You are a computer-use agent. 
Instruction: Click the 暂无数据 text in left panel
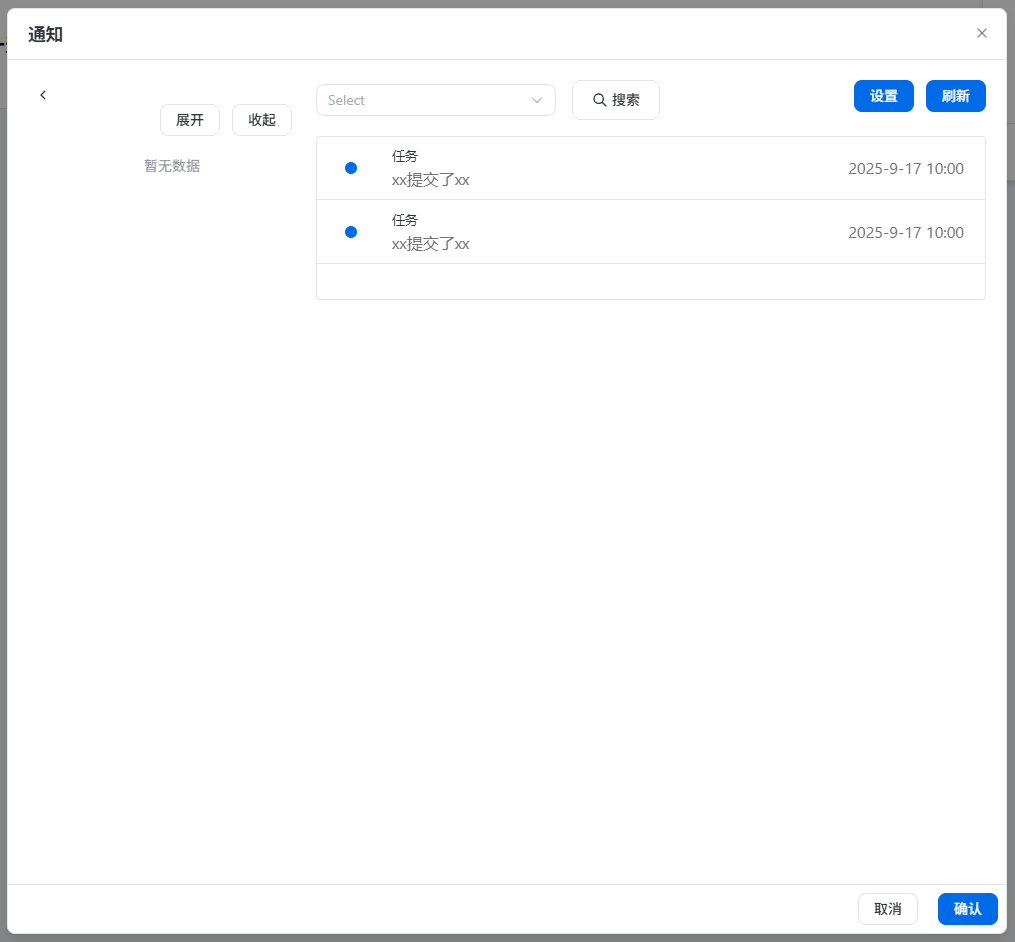(172, 166)
